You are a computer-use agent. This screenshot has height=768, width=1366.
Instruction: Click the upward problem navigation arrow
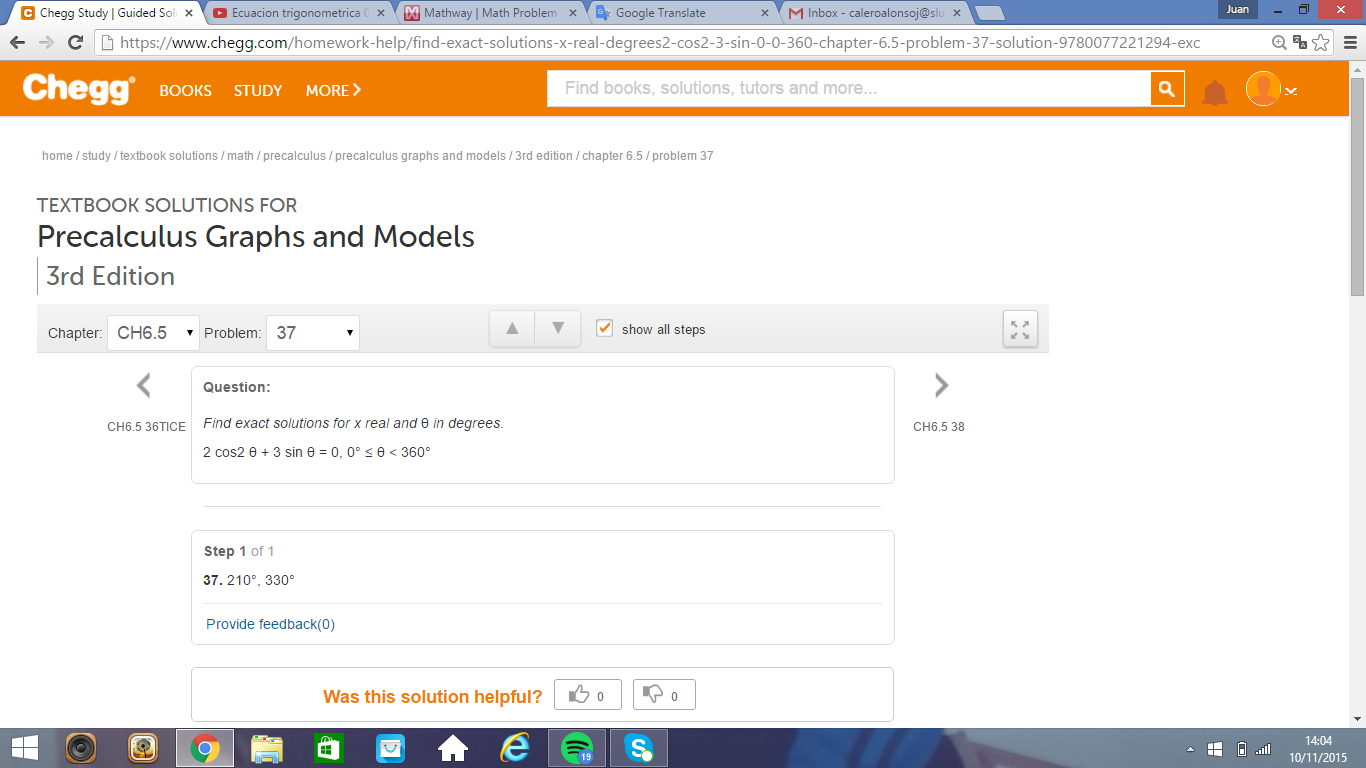point(511,328)
